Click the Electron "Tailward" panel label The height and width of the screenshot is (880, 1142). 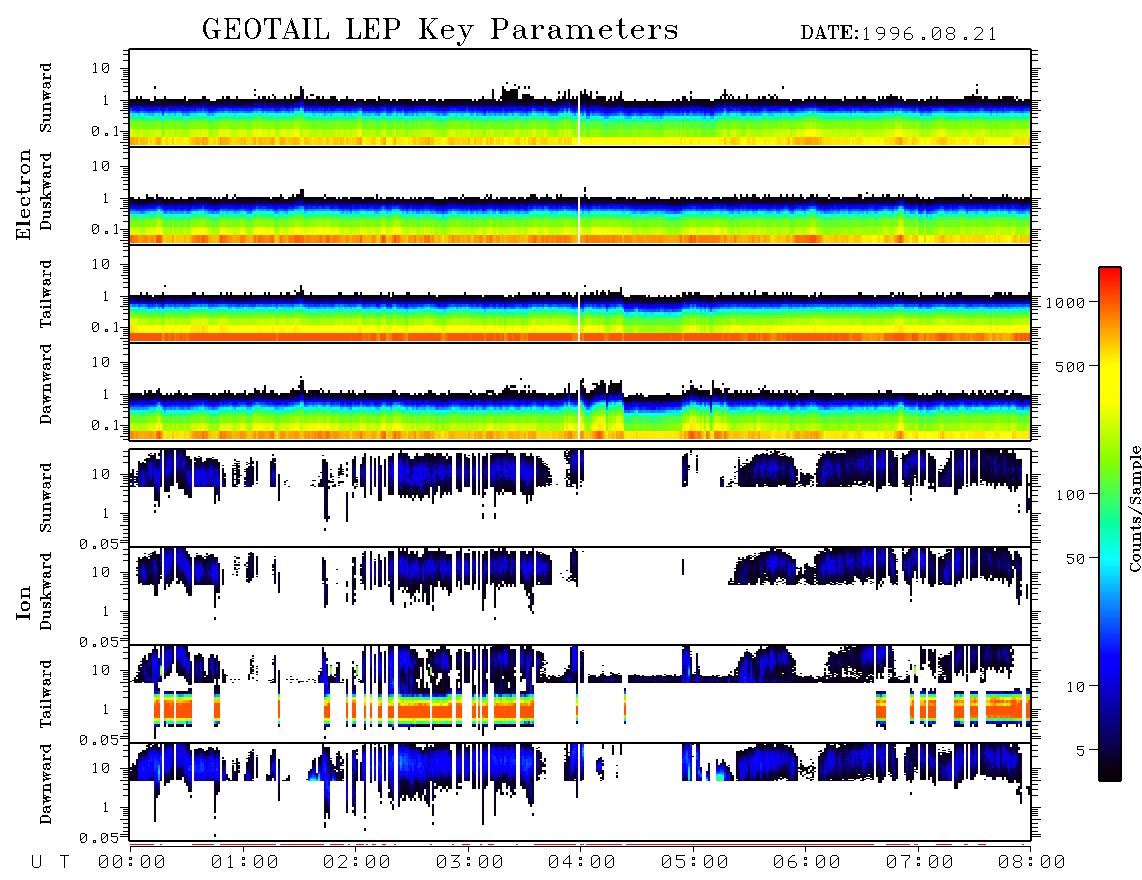click(46, 294)
